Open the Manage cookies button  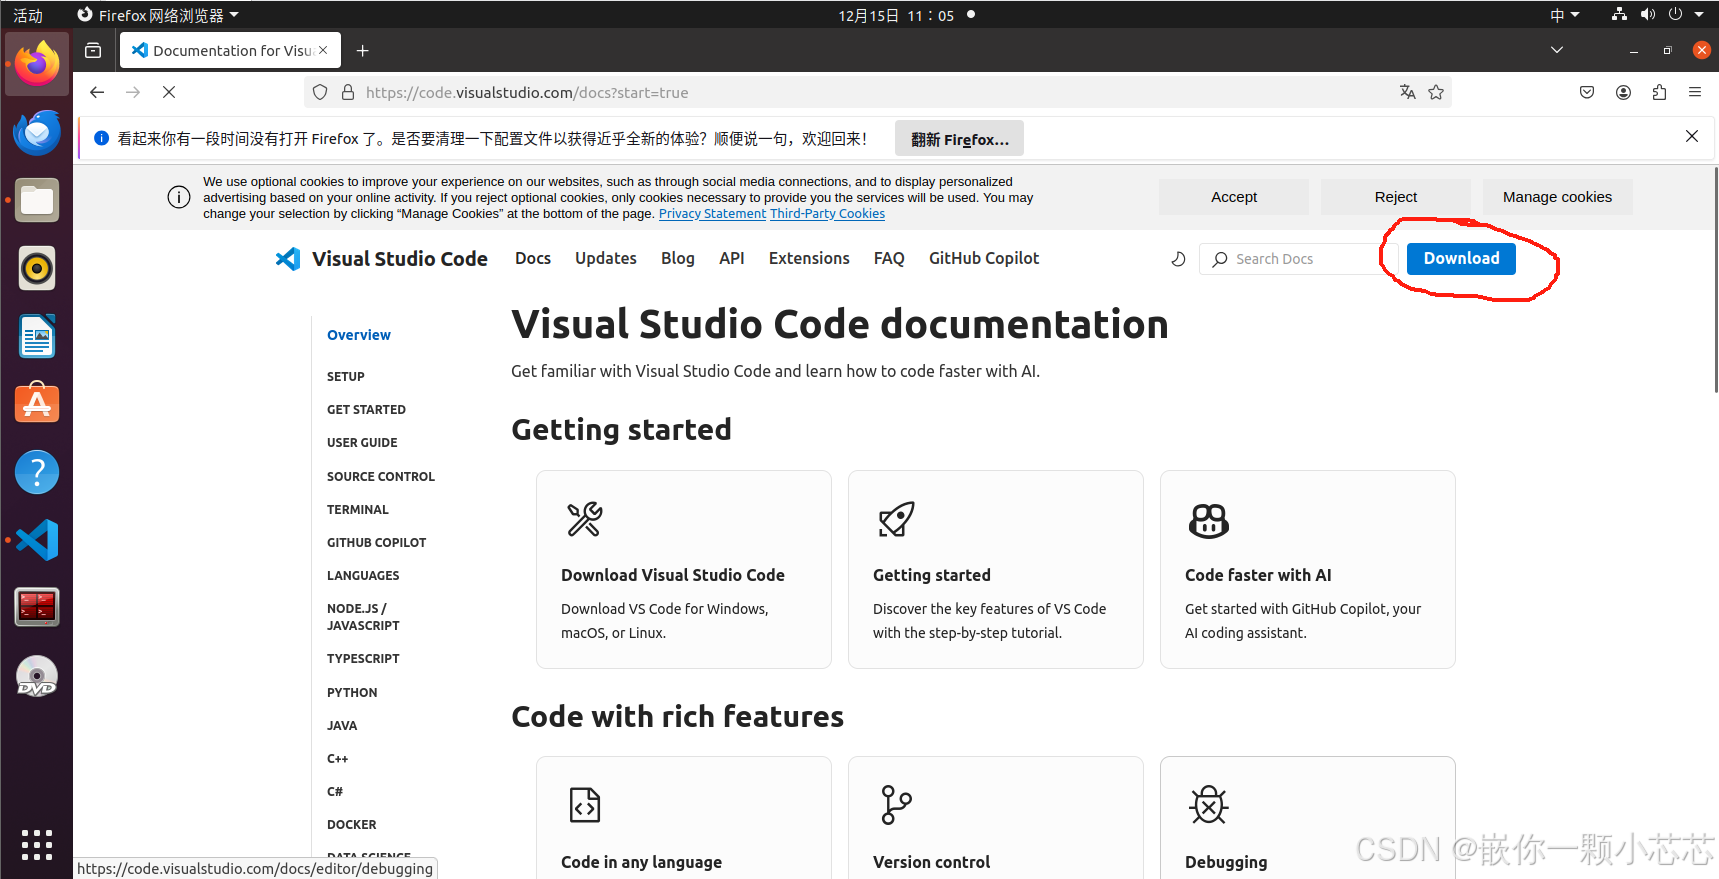[1558, 197]
